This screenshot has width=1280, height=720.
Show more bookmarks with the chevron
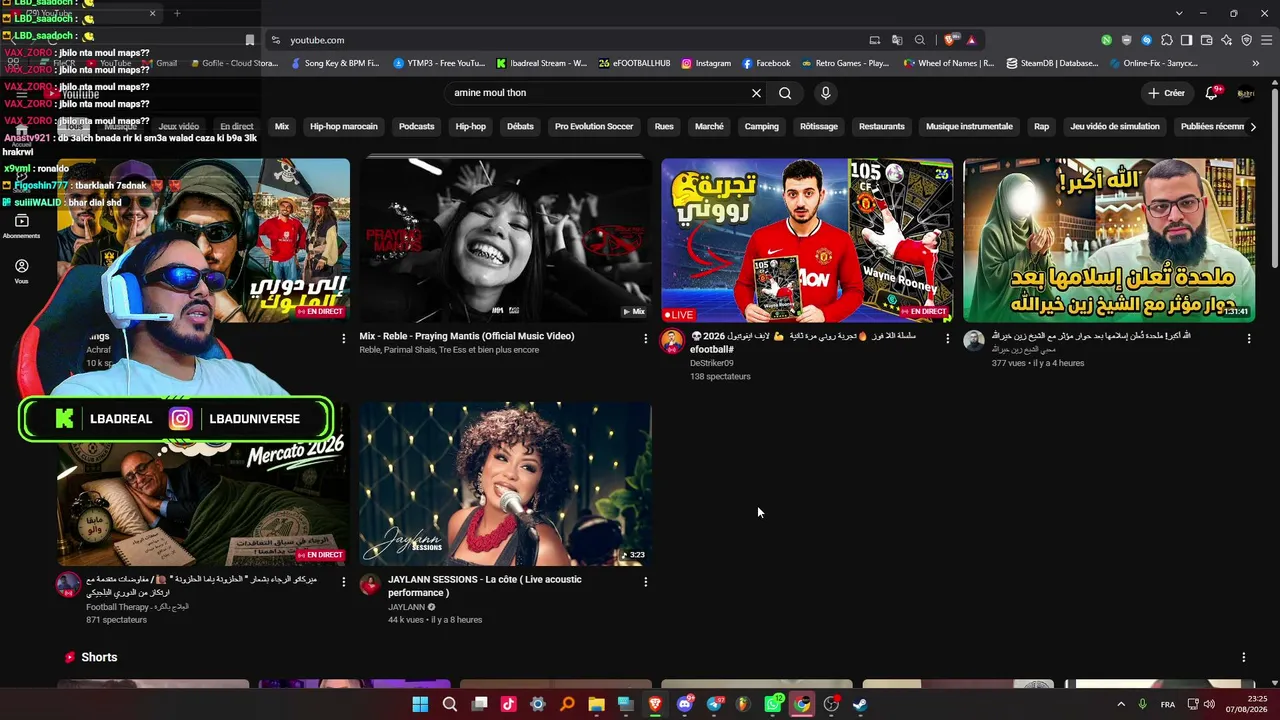click(1256, 63)
